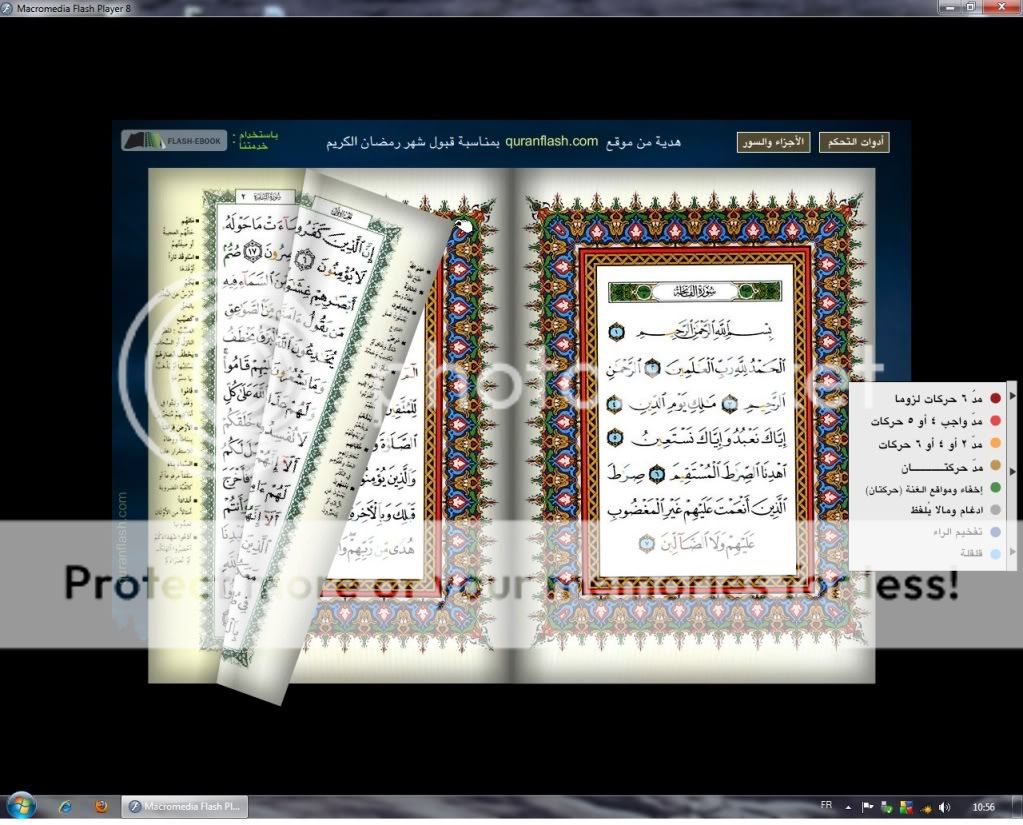Select the ادغام ومالا يلفظ legend label
1023x825 pixels.
[x=947, y=511]
